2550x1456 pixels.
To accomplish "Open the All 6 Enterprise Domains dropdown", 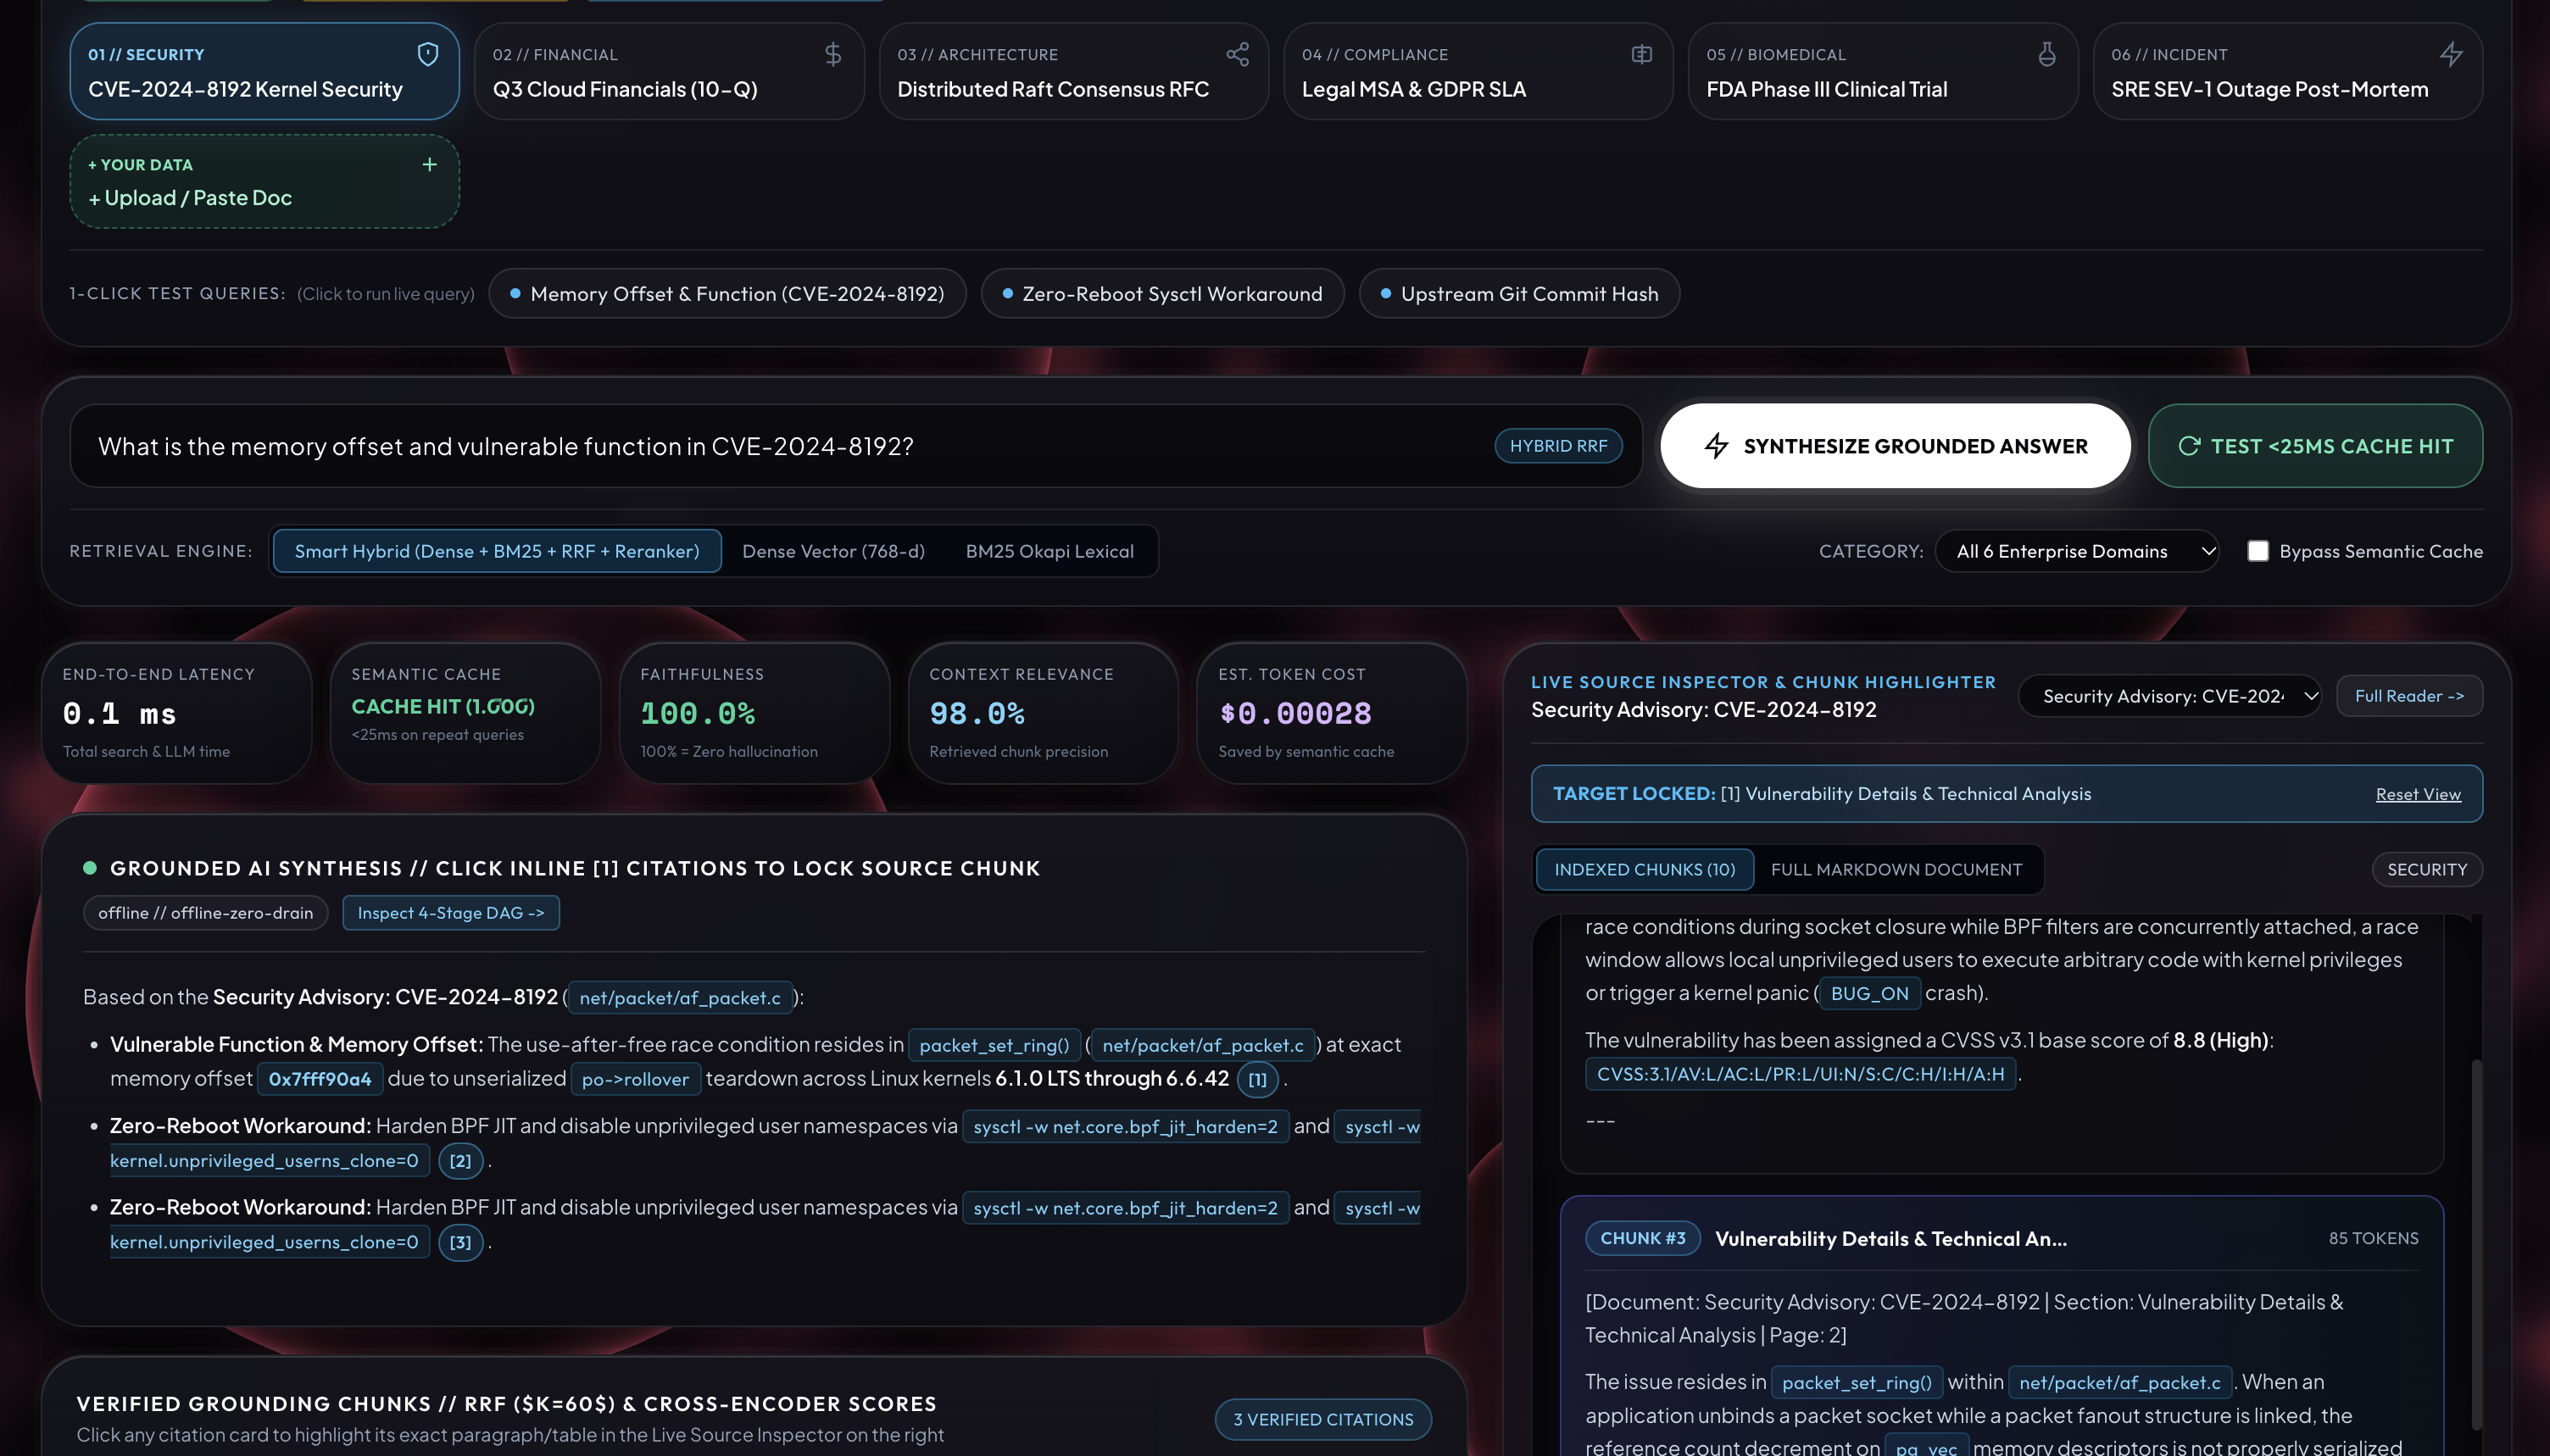I will point(2076,551).
